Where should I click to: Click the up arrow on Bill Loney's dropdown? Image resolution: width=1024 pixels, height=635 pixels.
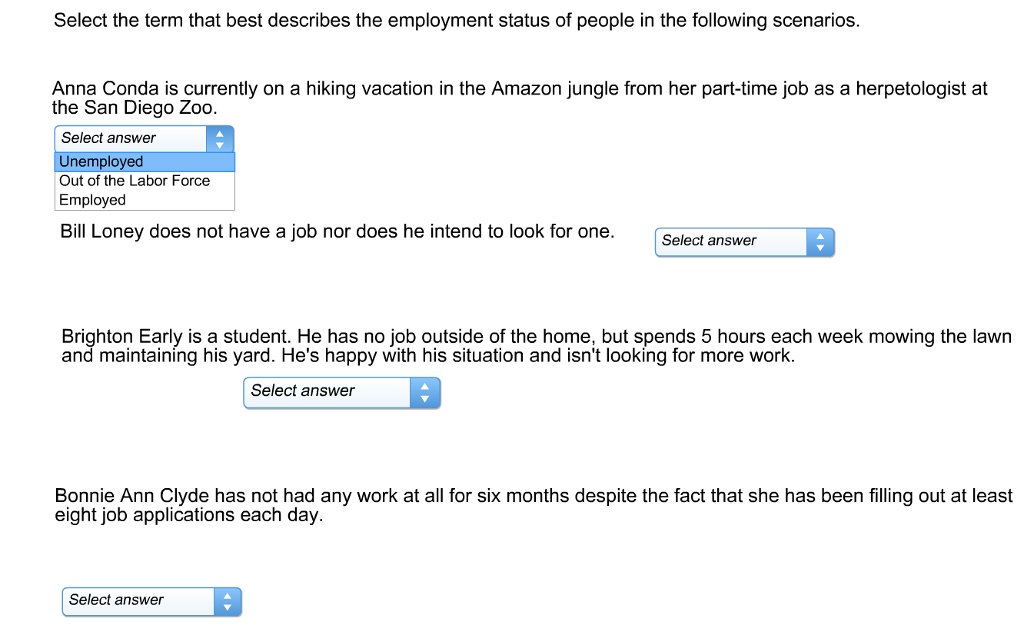click(x=820, y=237)
